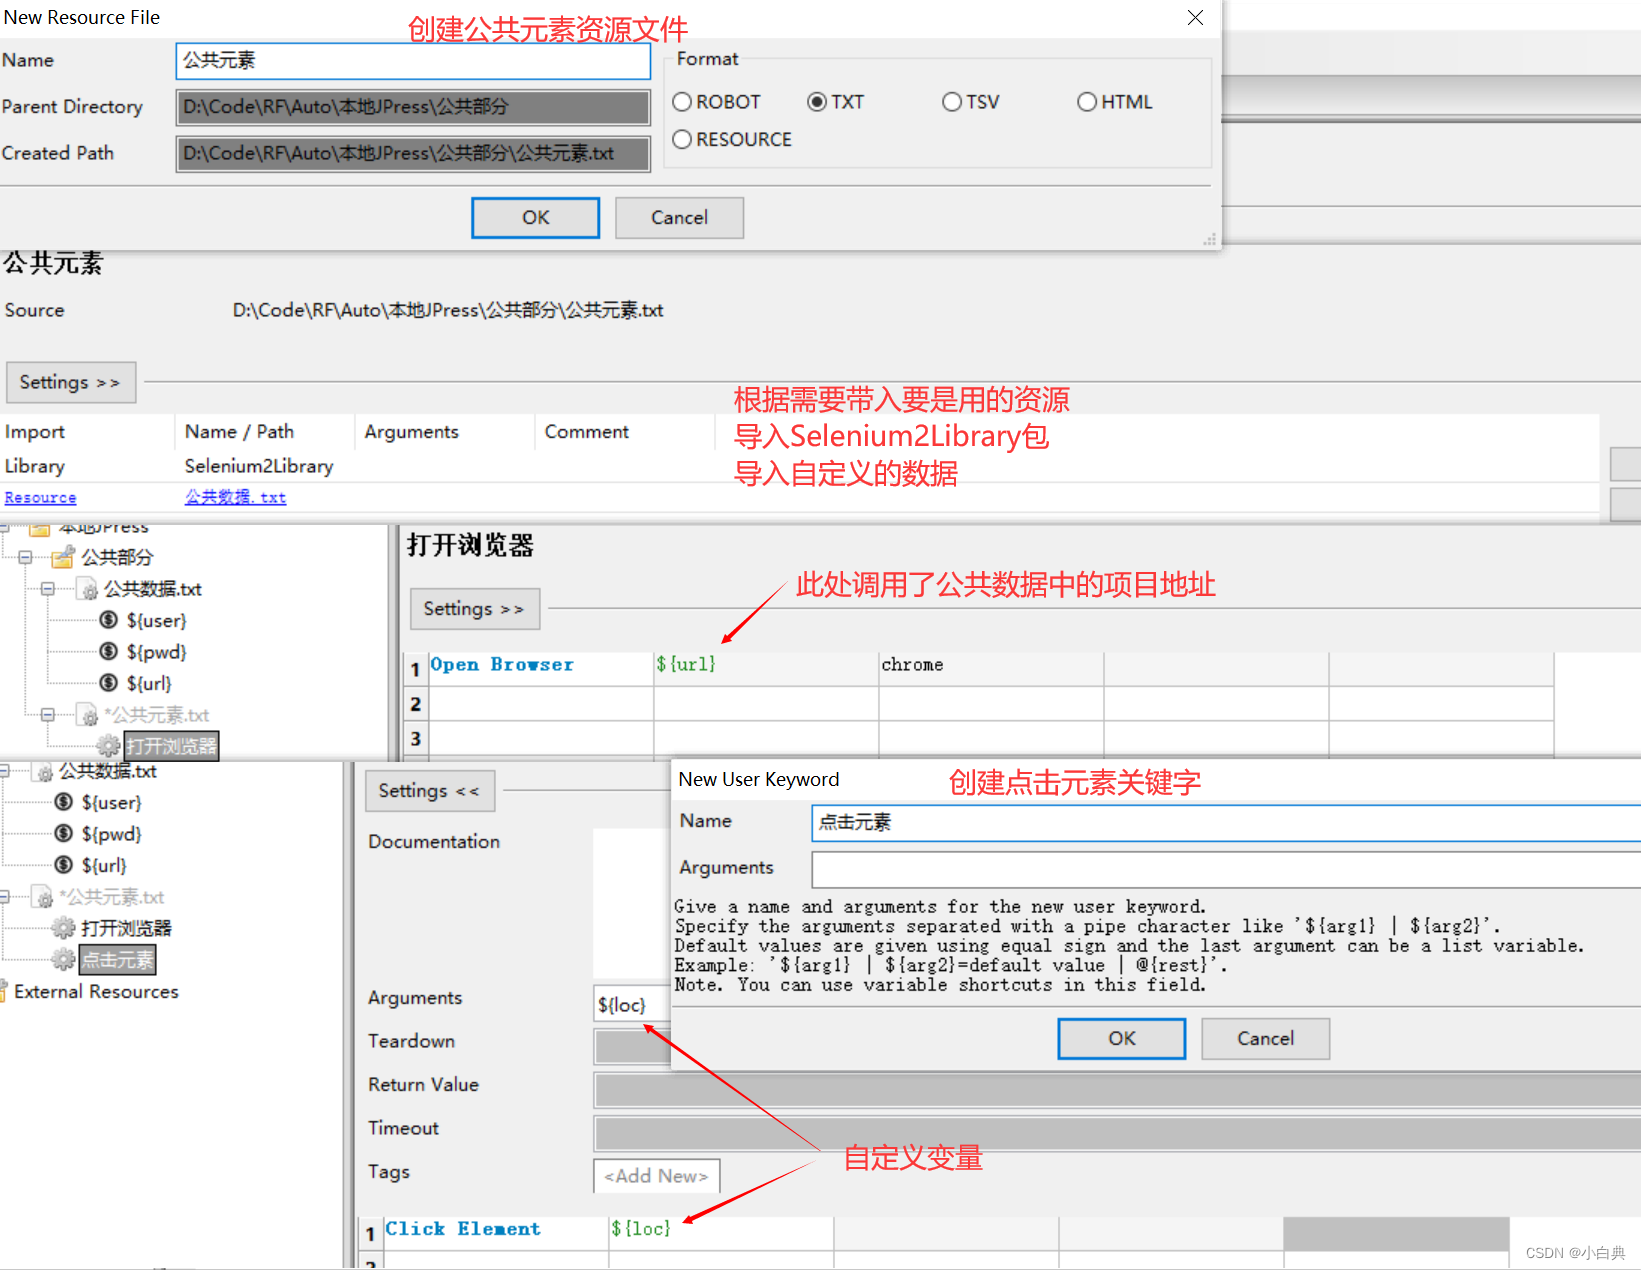Screen dimensions: 1641x1270
Task: Open the Resource link in Import table
Action: click(40, 498)
